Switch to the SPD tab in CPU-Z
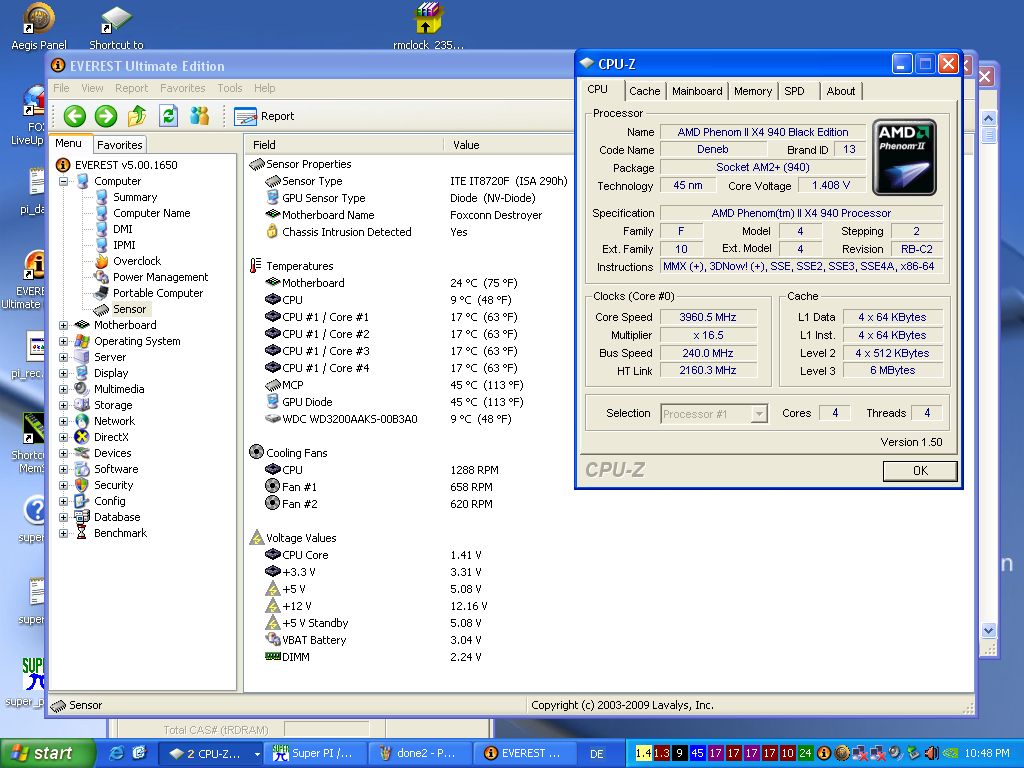Screen dimensions: 1024x768 click(794, 91)
